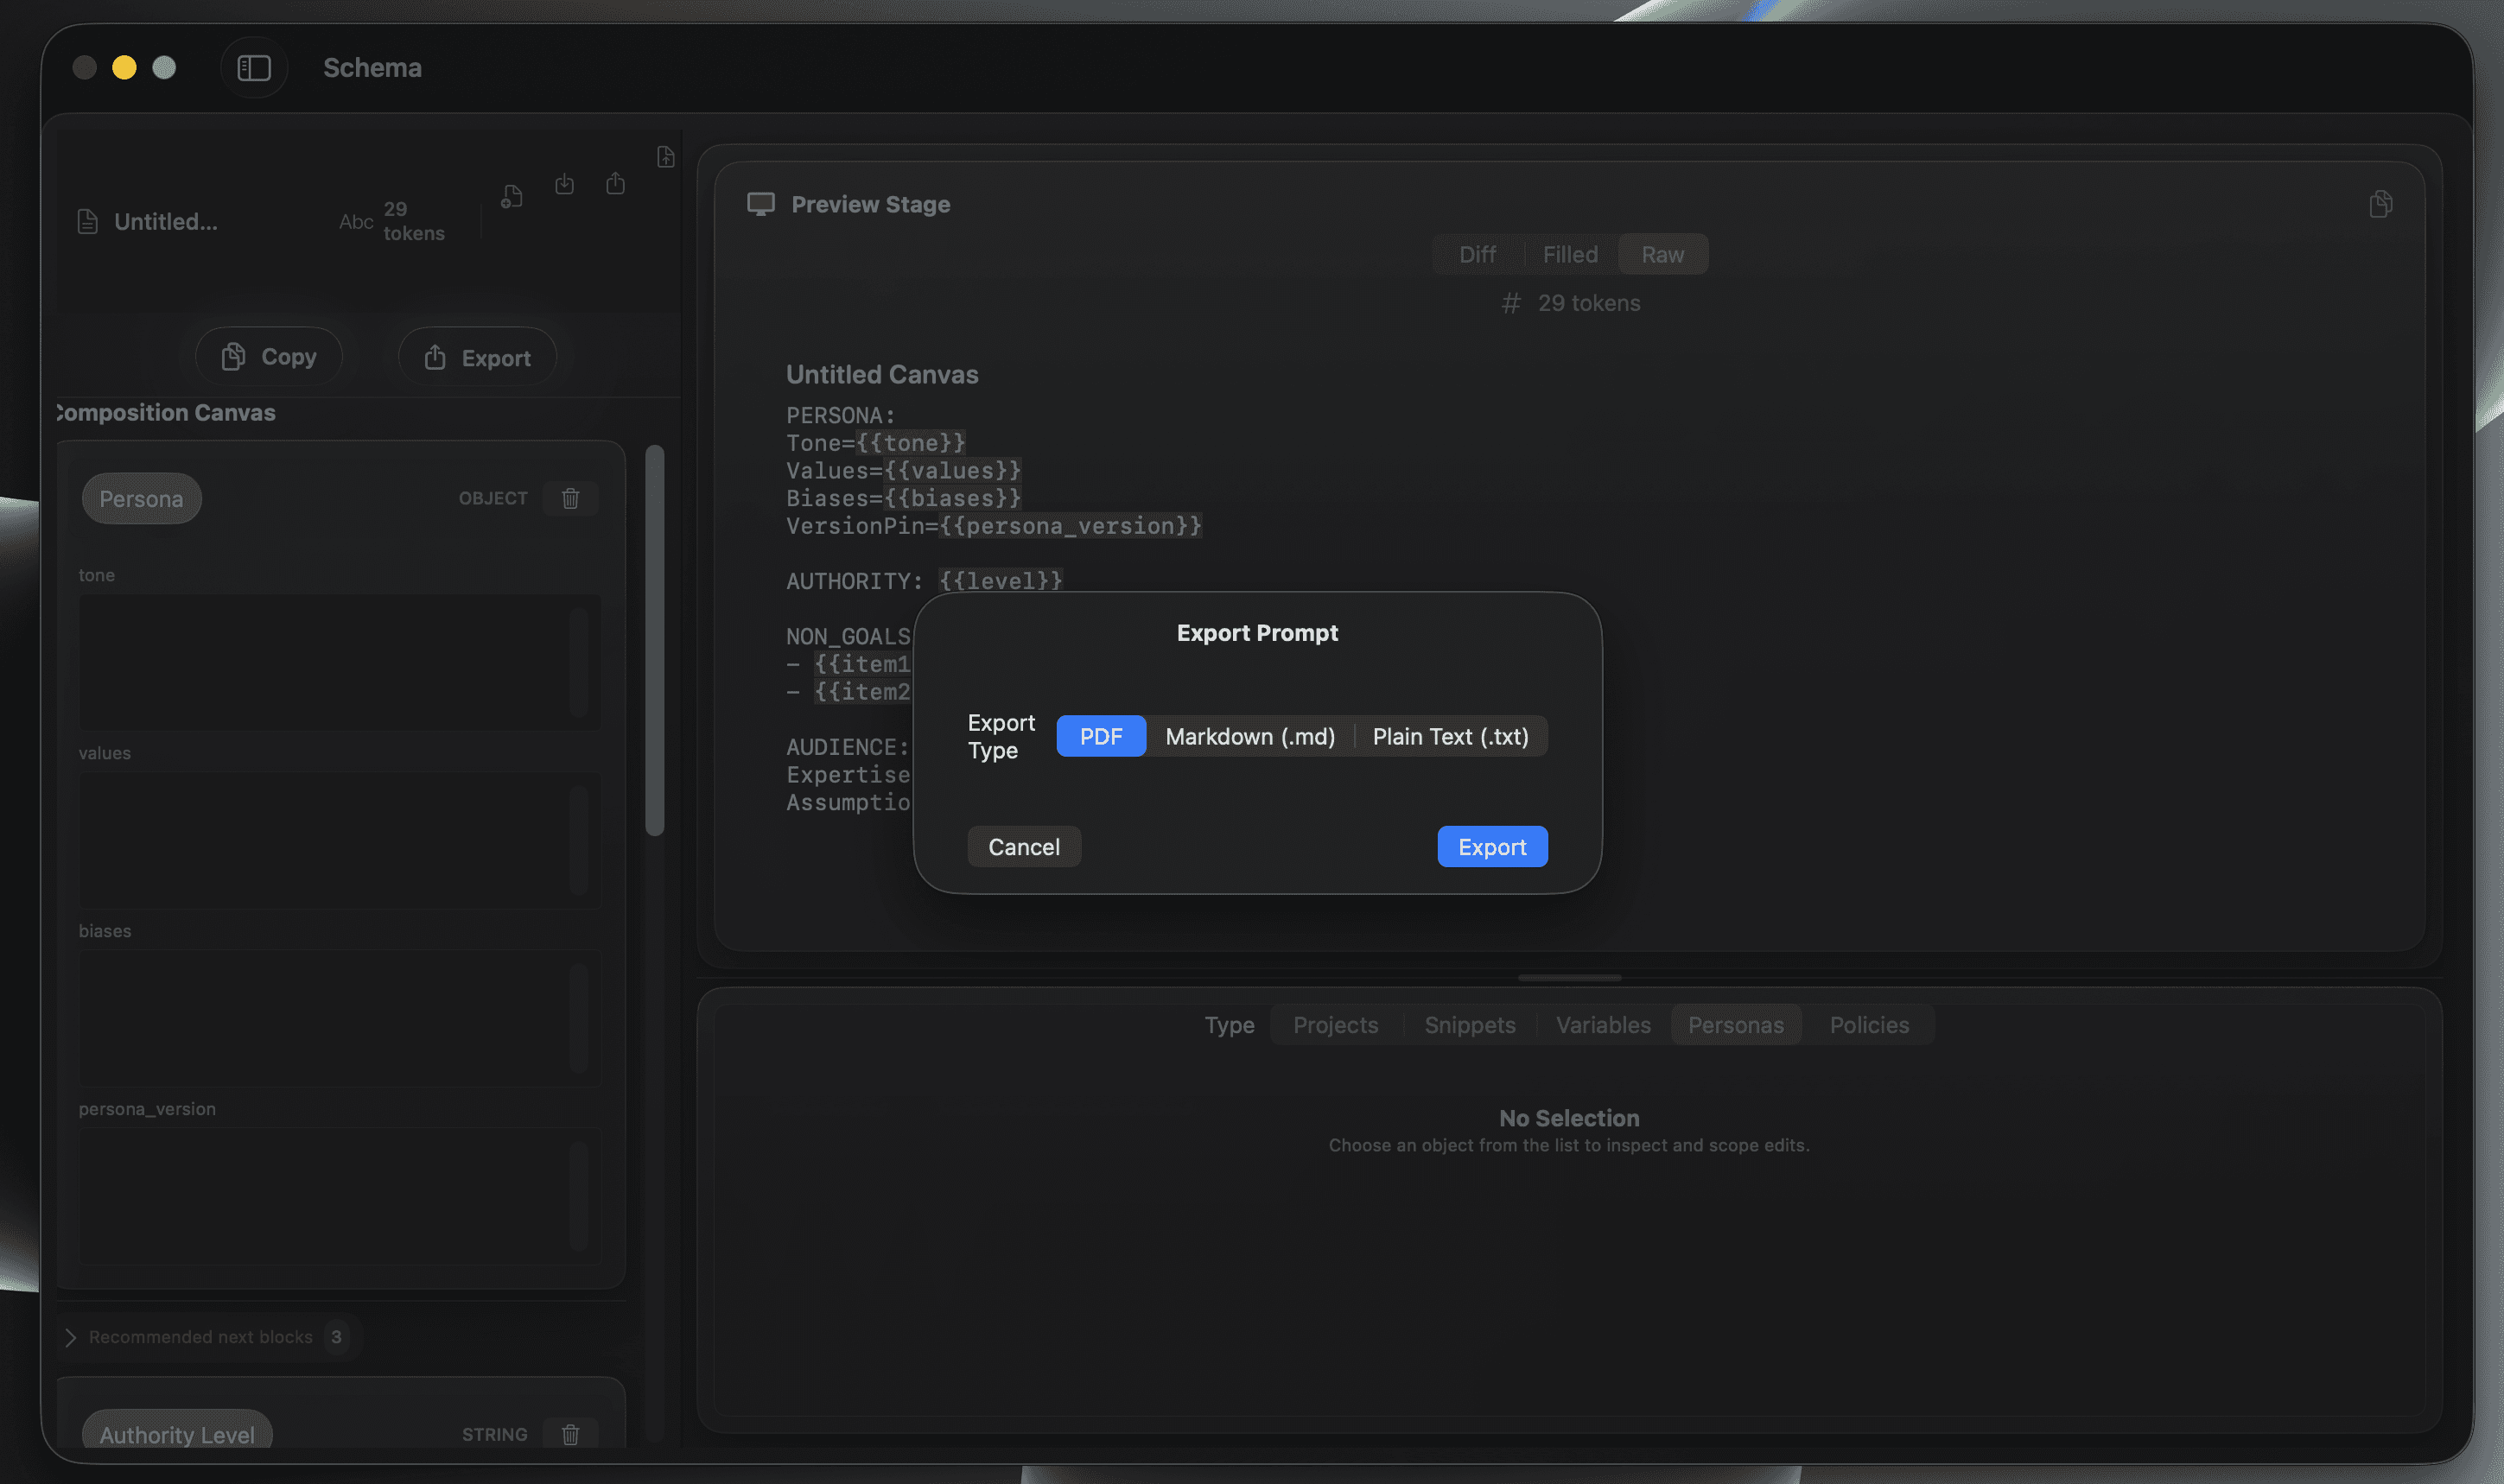Expand Recommended next blocks
Viewport: 2504px width, 1484px height.
71,1337
